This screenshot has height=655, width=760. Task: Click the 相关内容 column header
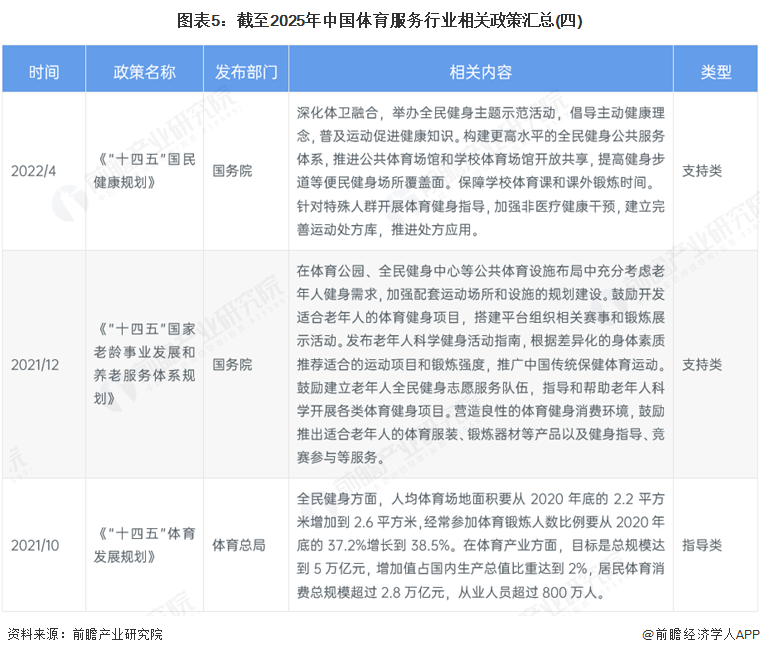[x=480, y=72]
